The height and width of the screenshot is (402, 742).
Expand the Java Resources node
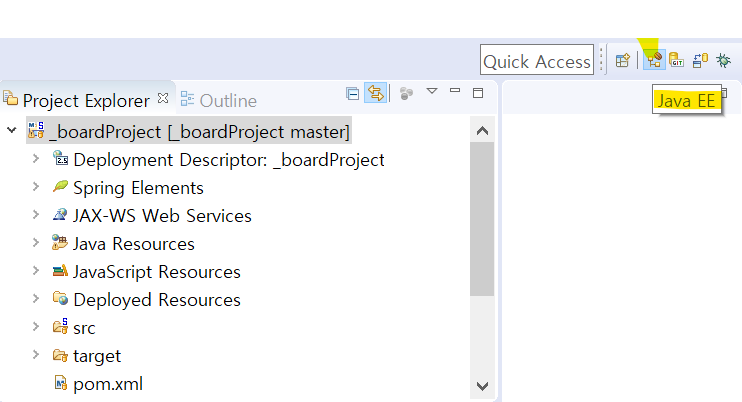point(36,243)
